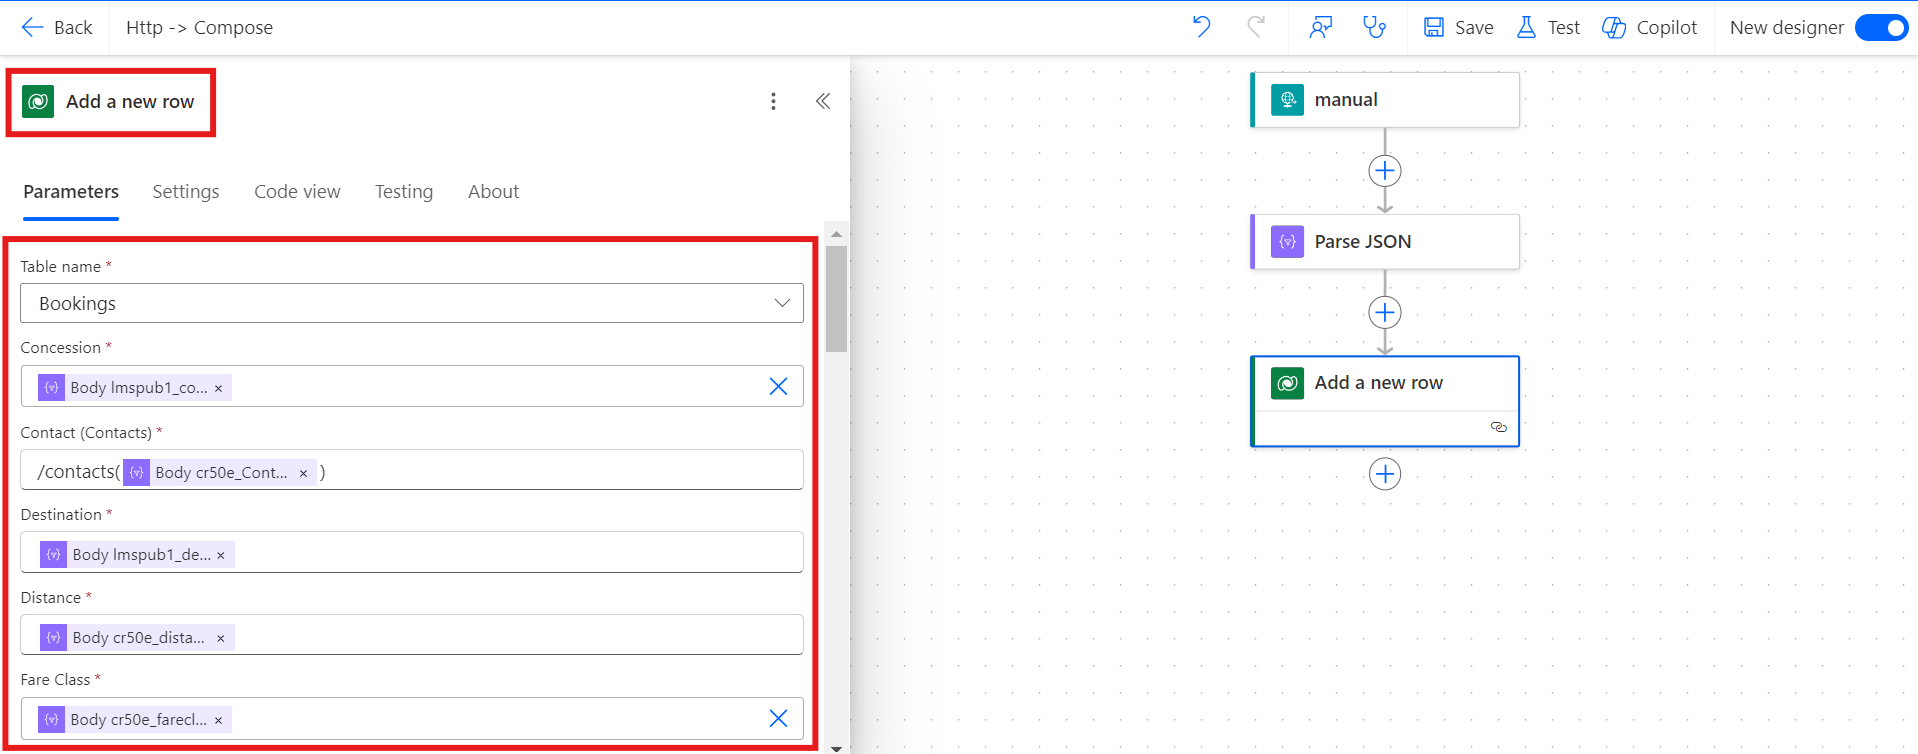Click the feedback person icon
Viewport: 1918px width, 754px height.
[x=1320, y=27]
